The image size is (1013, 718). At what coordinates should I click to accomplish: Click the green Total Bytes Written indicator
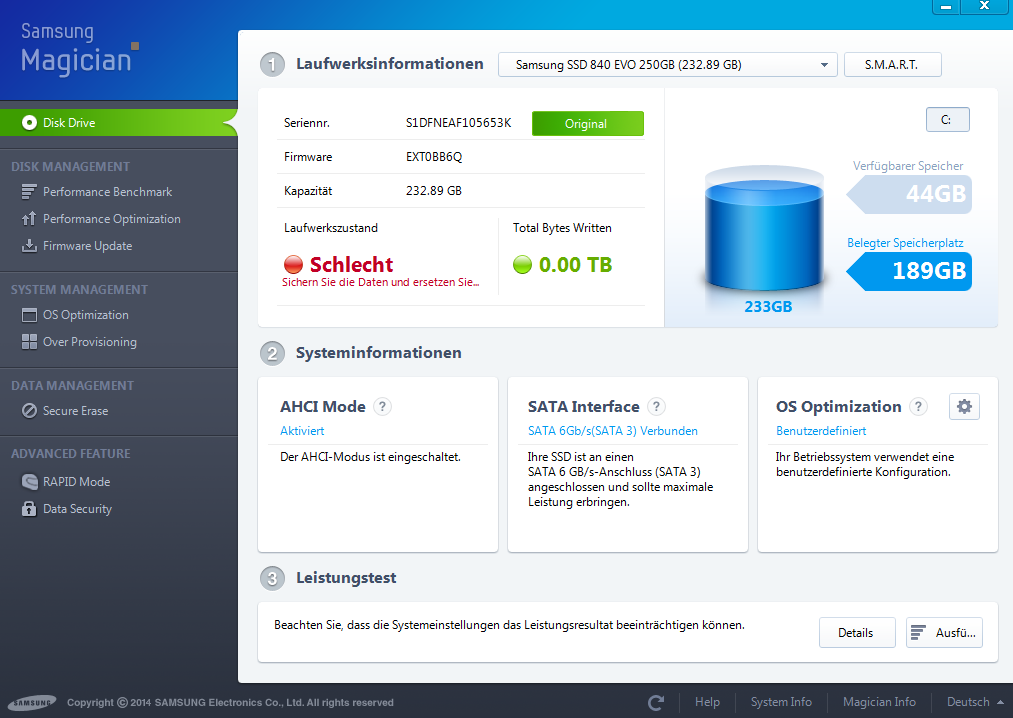click(x=522, y=264)
